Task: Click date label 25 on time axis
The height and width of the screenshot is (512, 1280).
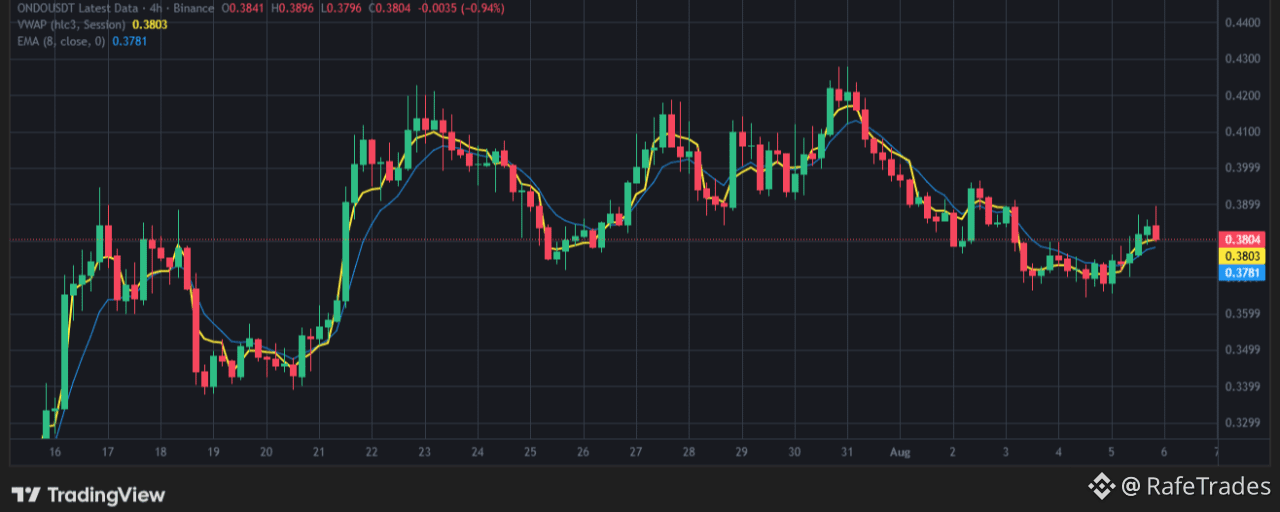Action: point(530,452)
